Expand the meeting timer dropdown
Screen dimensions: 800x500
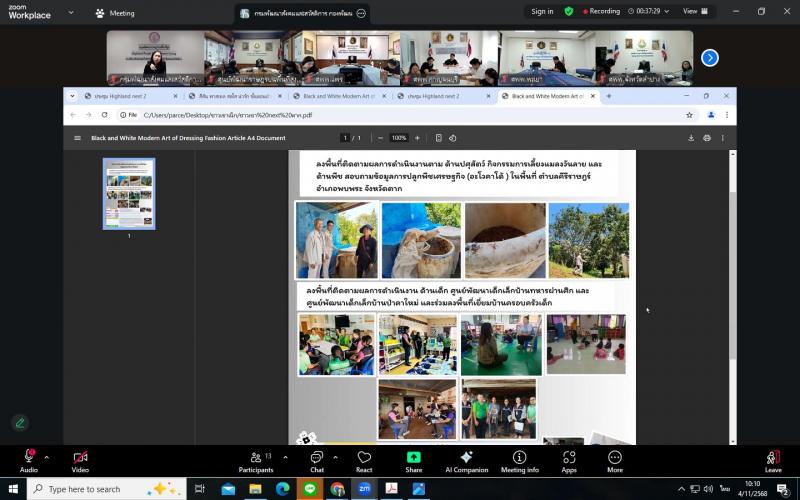point(666,11)
